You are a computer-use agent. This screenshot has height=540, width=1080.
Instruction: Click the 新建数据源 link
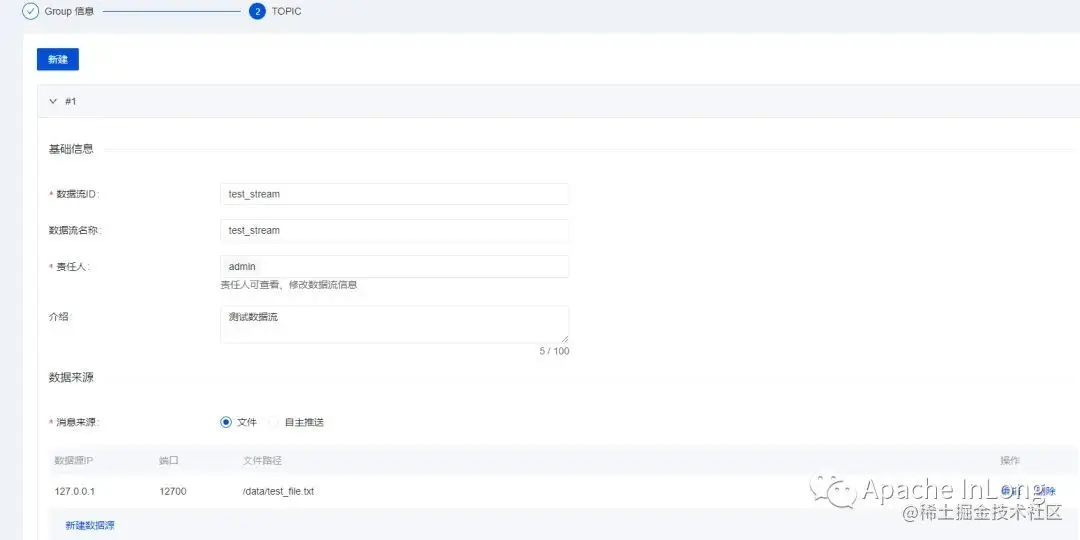click(90, 526)
